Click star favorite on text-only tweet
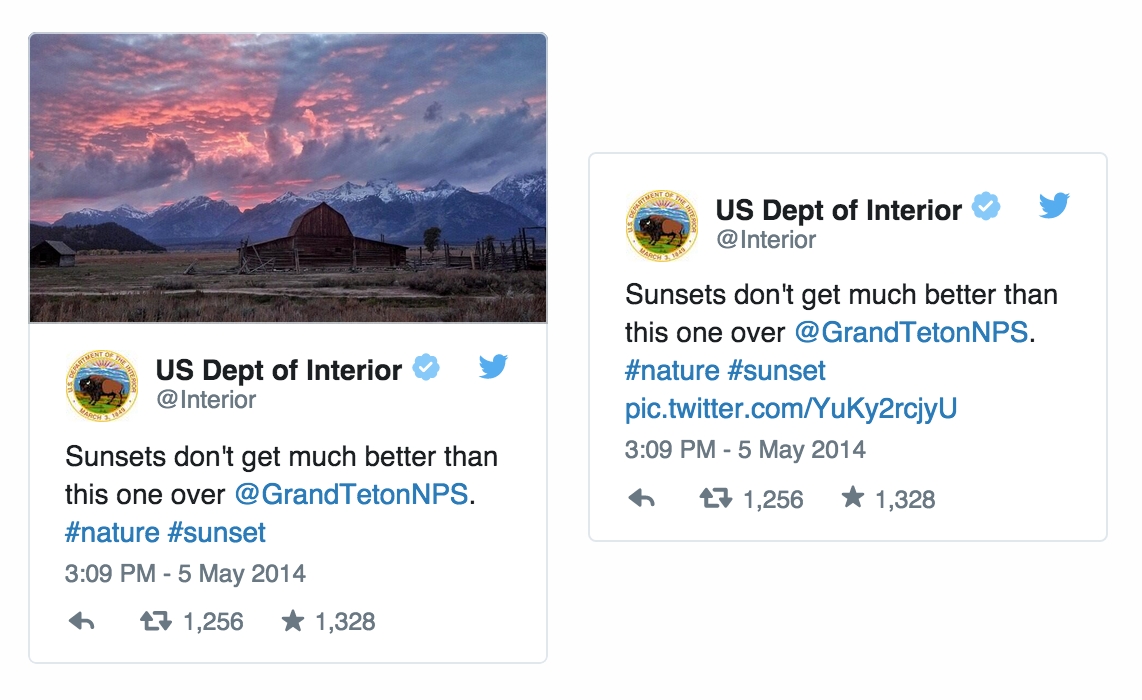 pyautogui.click(x=852, y=498)
